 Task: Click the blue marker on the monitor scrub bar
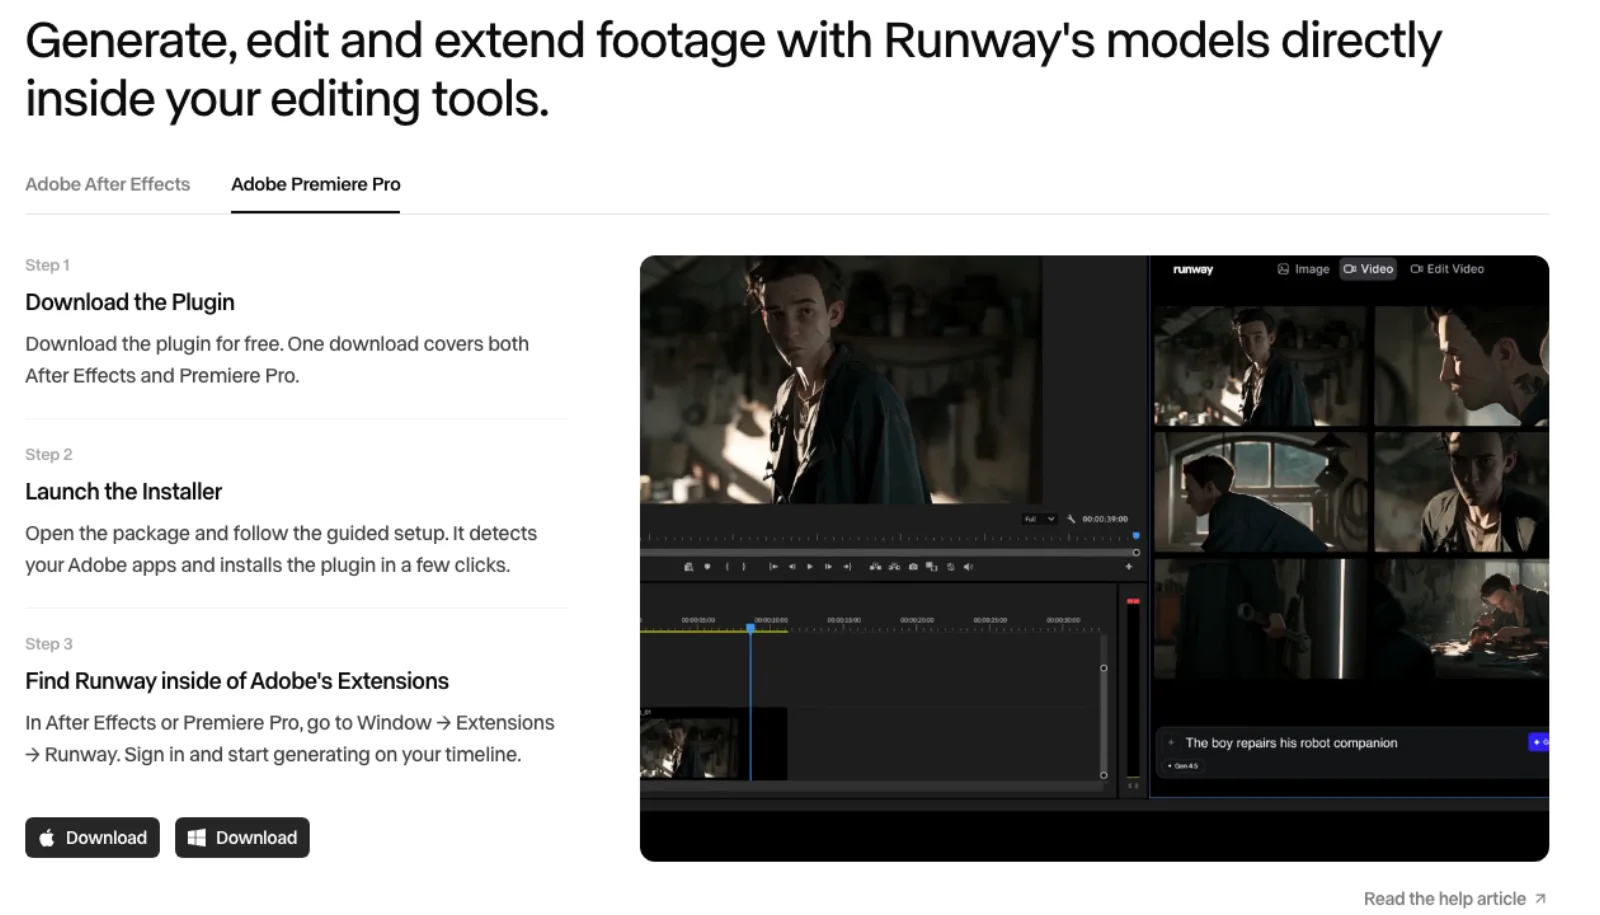[1136, 536]
